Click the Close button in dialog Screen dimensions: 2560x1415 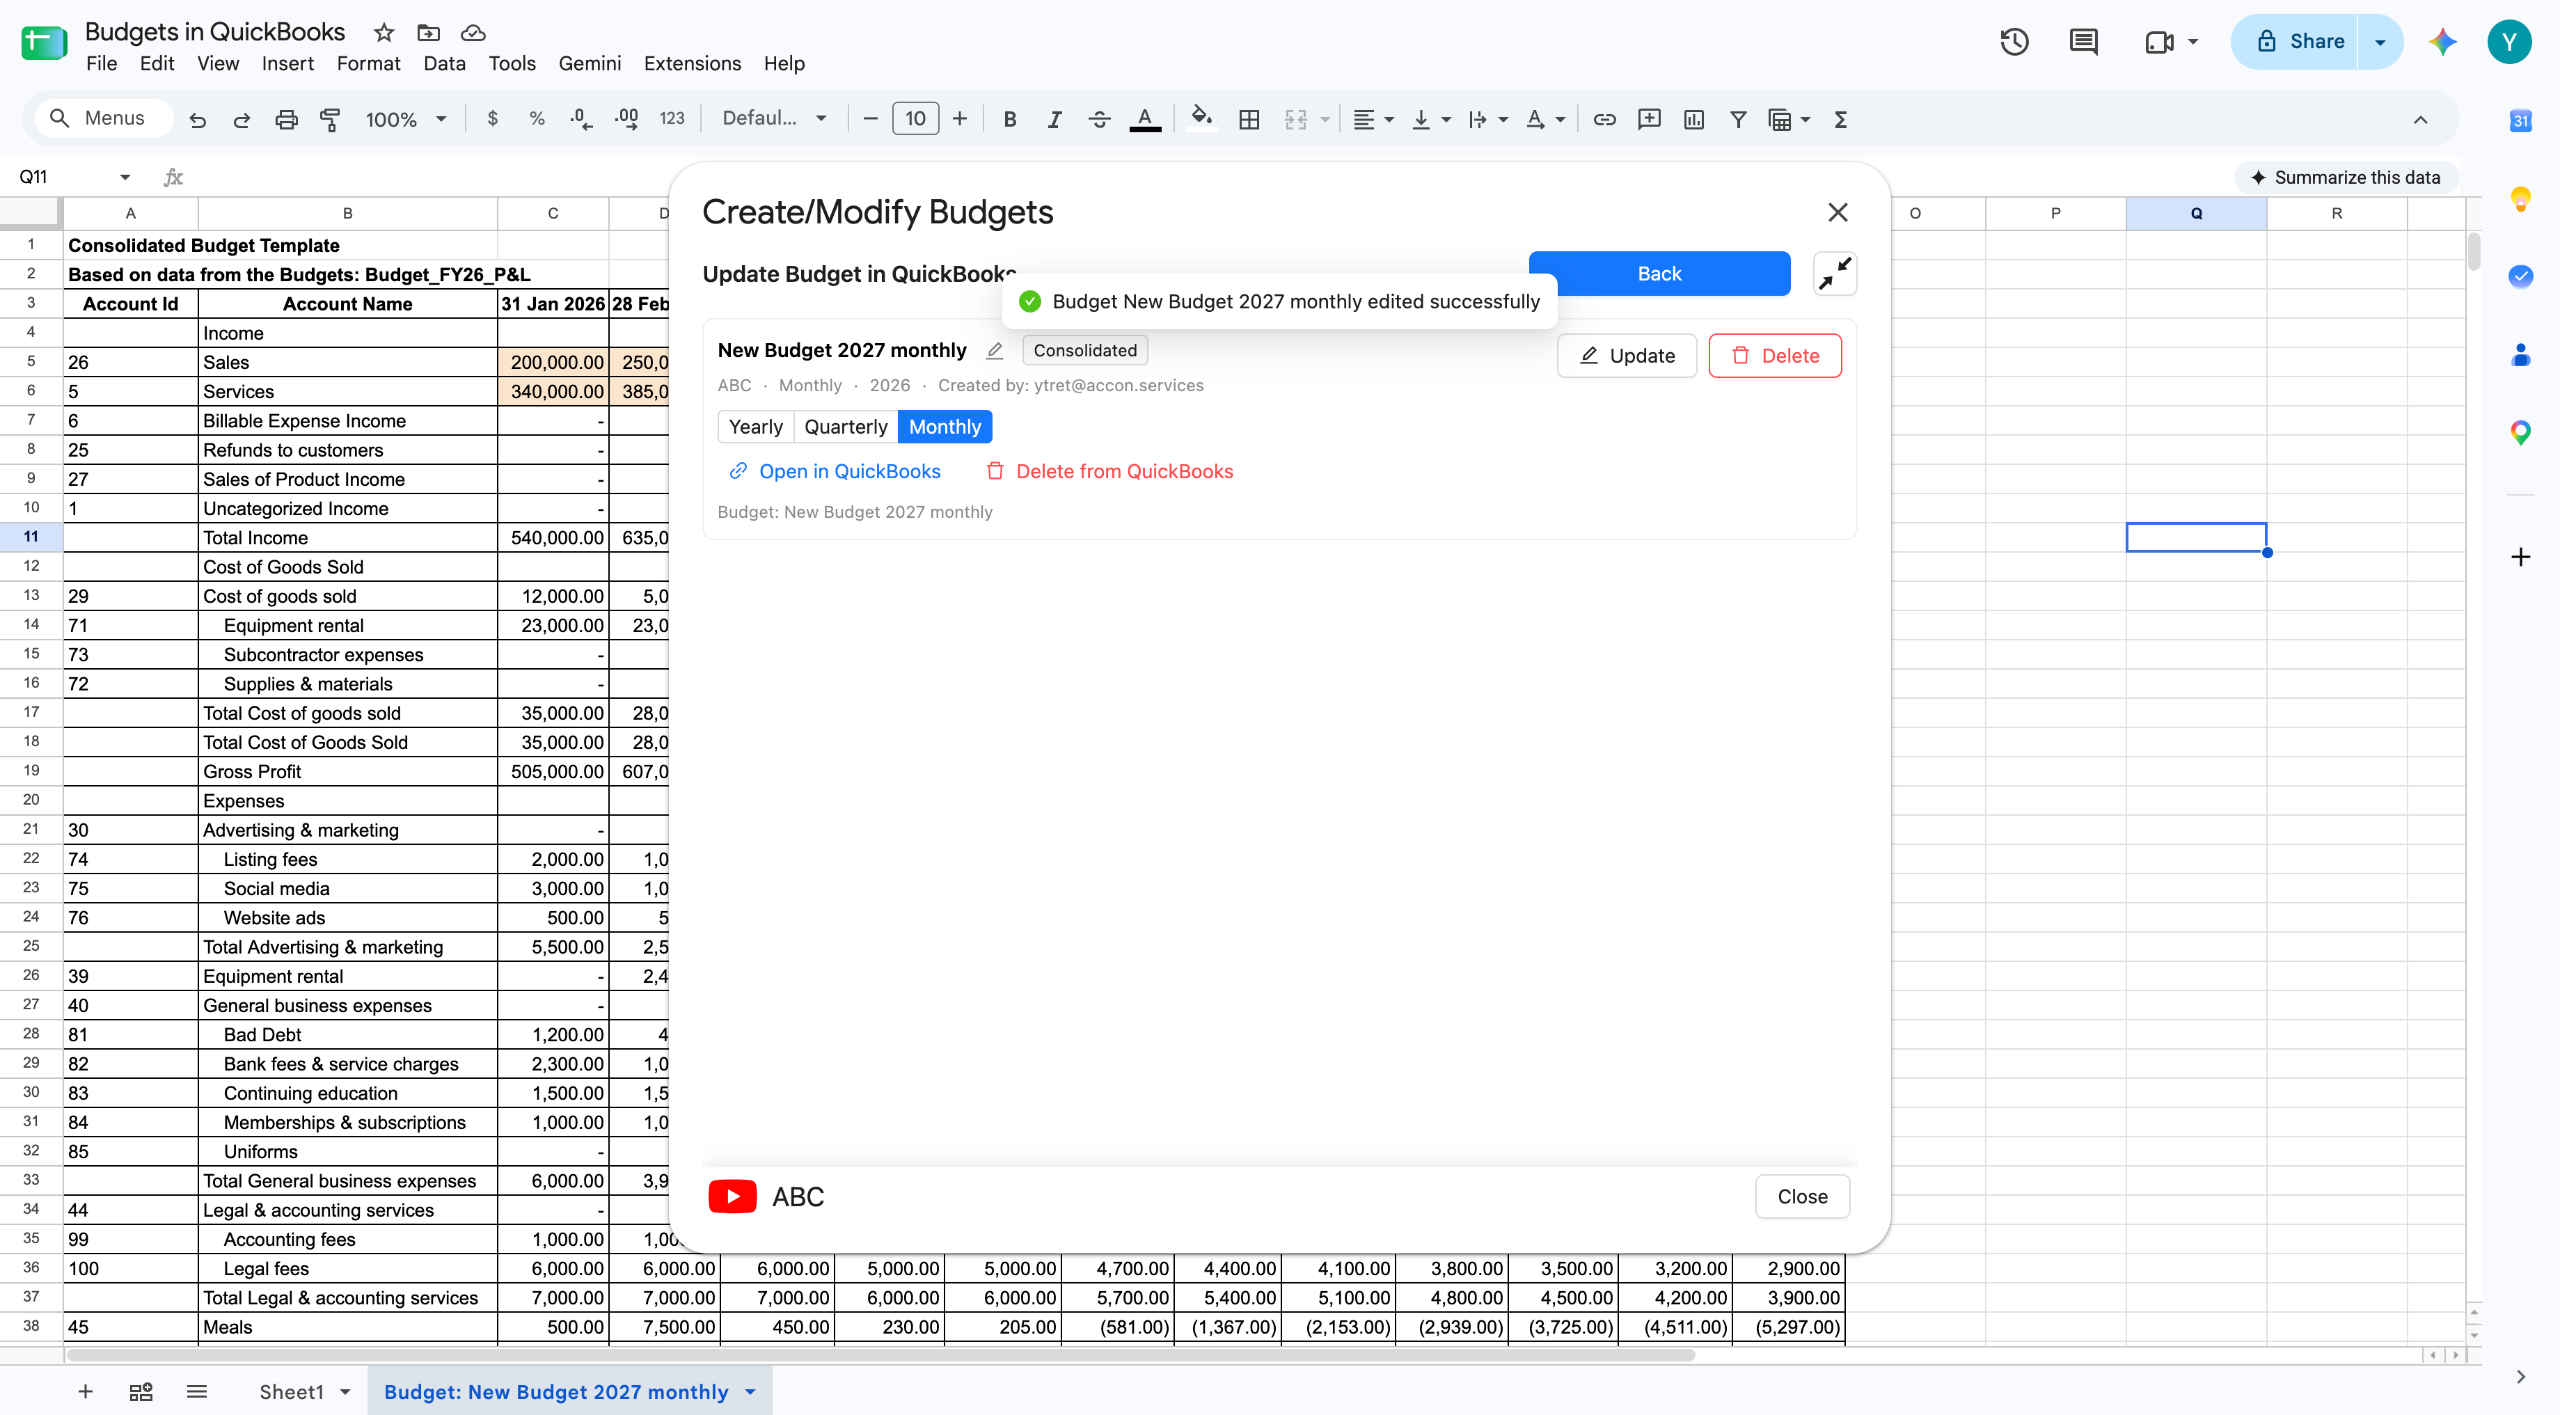tap(1802, 1196)
